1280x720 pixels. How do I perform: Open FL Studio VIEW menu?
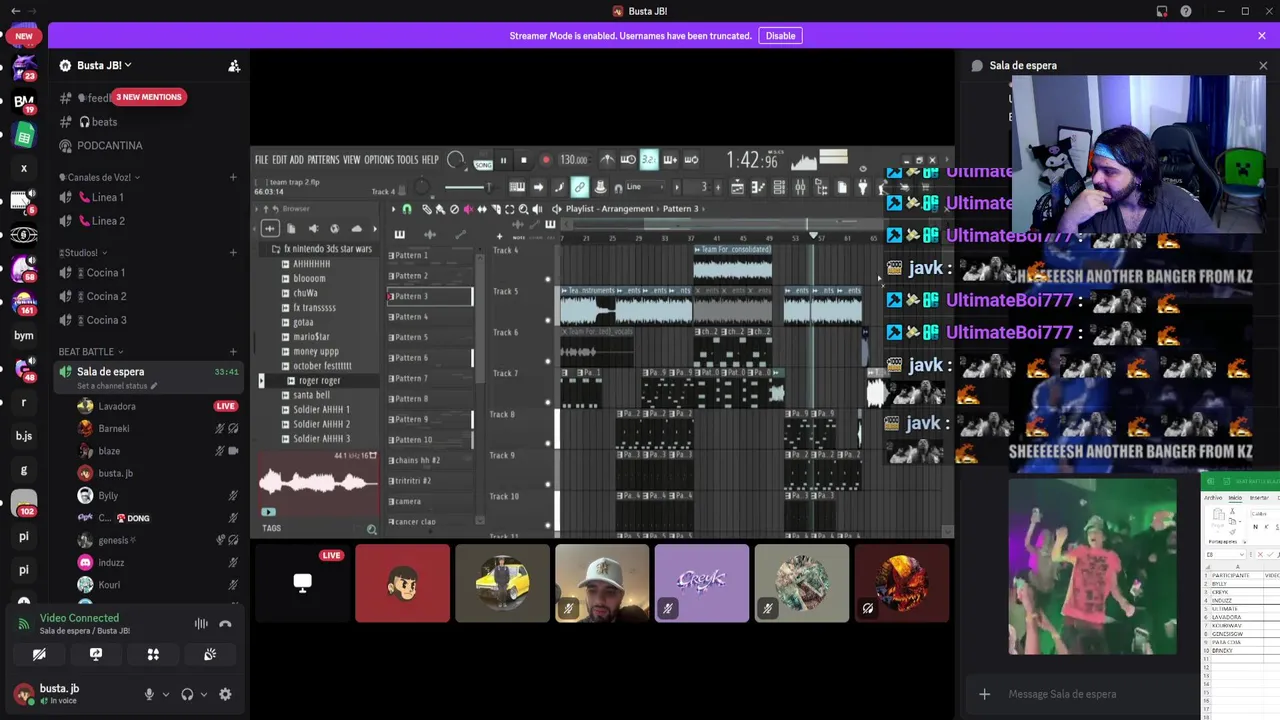(352, 160)
